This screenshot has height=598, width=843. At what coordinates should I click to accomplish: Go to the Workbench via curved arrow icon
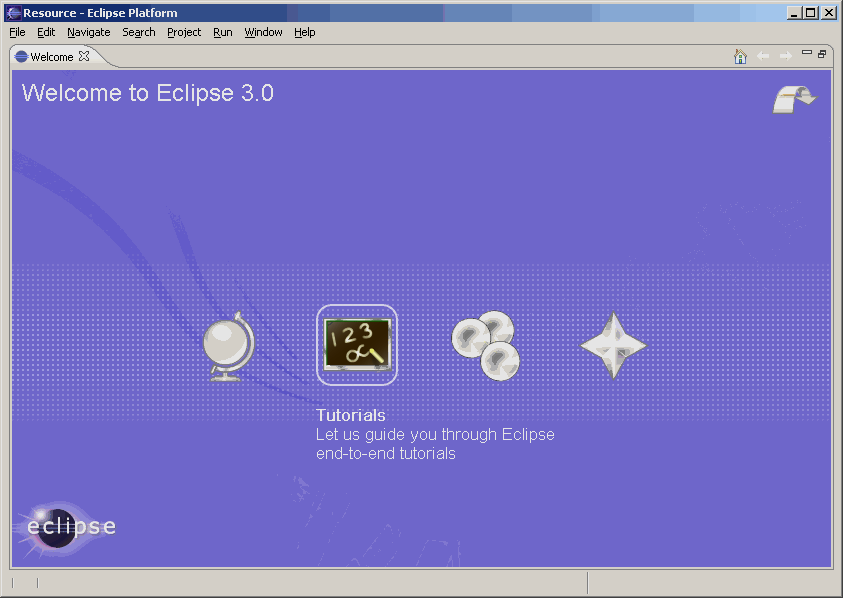[795, 99]
